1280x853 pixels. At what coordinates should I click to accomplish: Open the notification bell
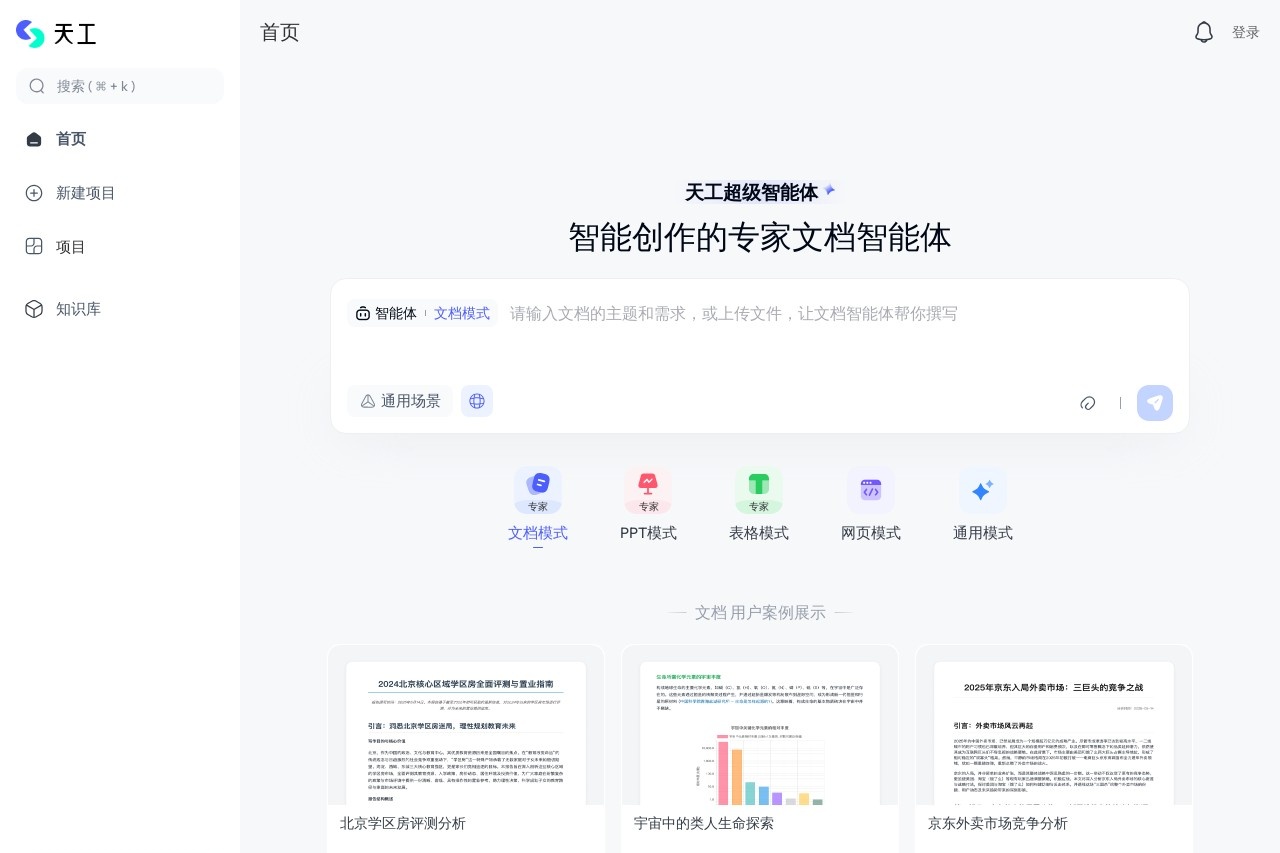coord(1204,32)
